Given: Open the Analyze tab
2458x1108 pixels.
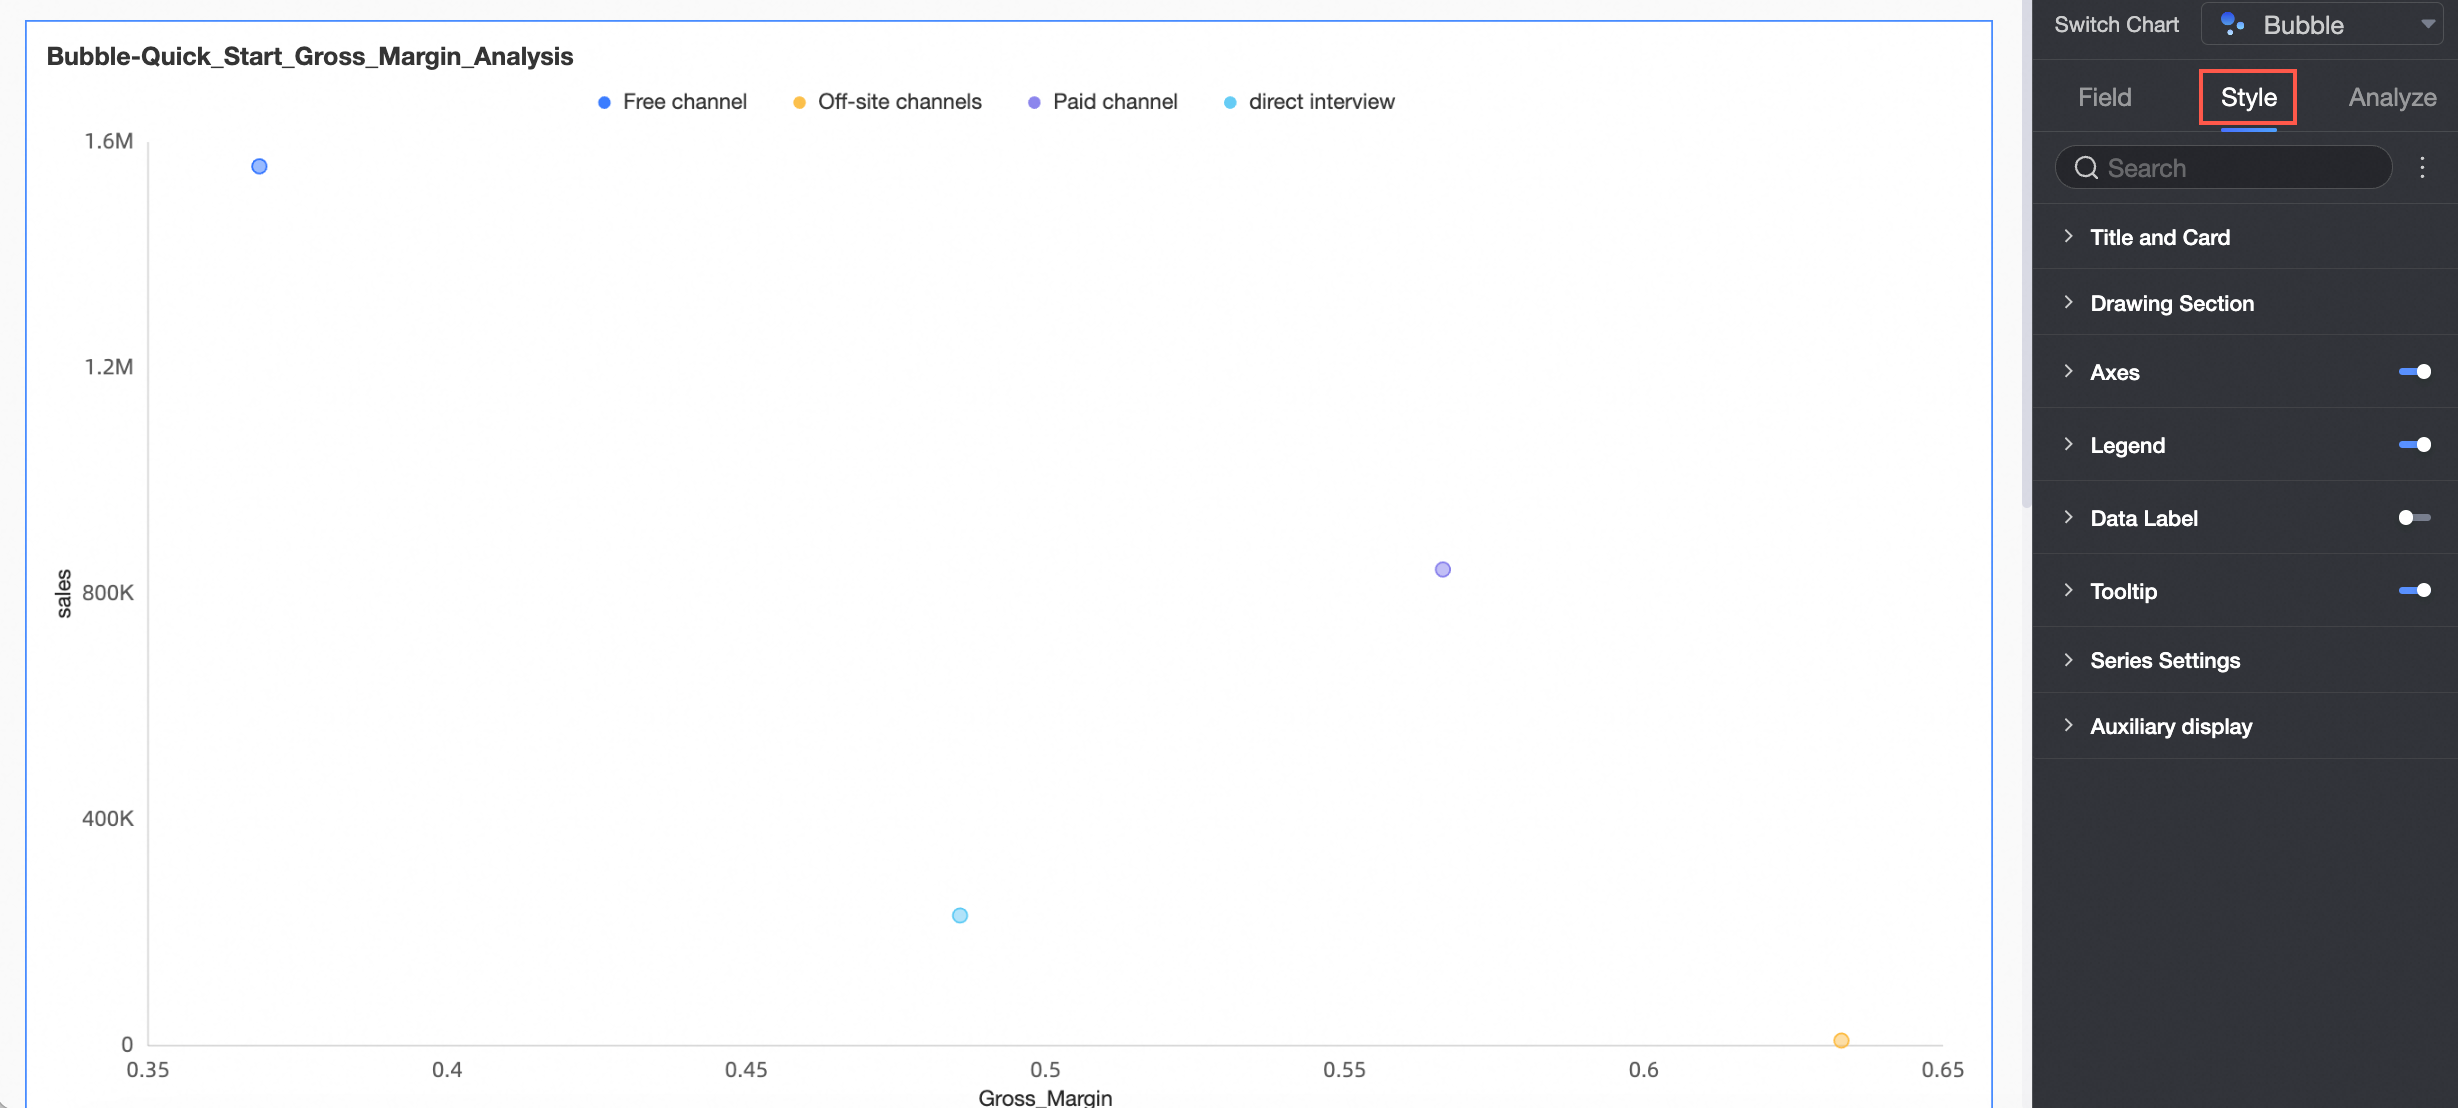Looking at the screenshot, I should click(2392, 97).
